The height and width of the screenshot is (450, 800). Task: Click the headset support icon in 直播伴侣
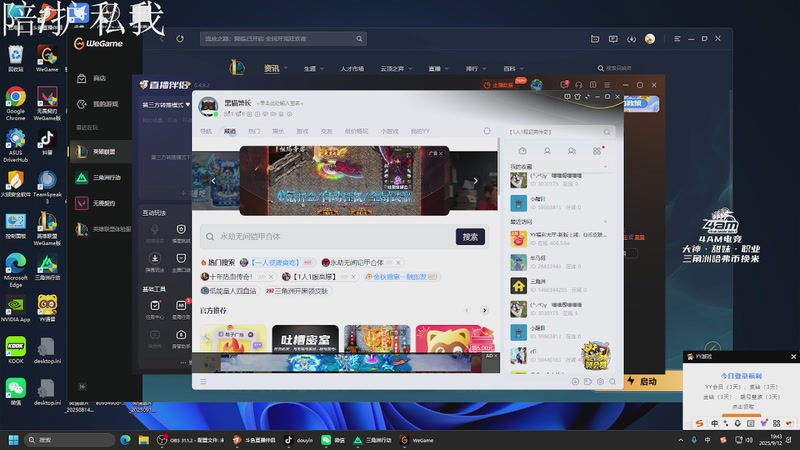click(579, 85)
